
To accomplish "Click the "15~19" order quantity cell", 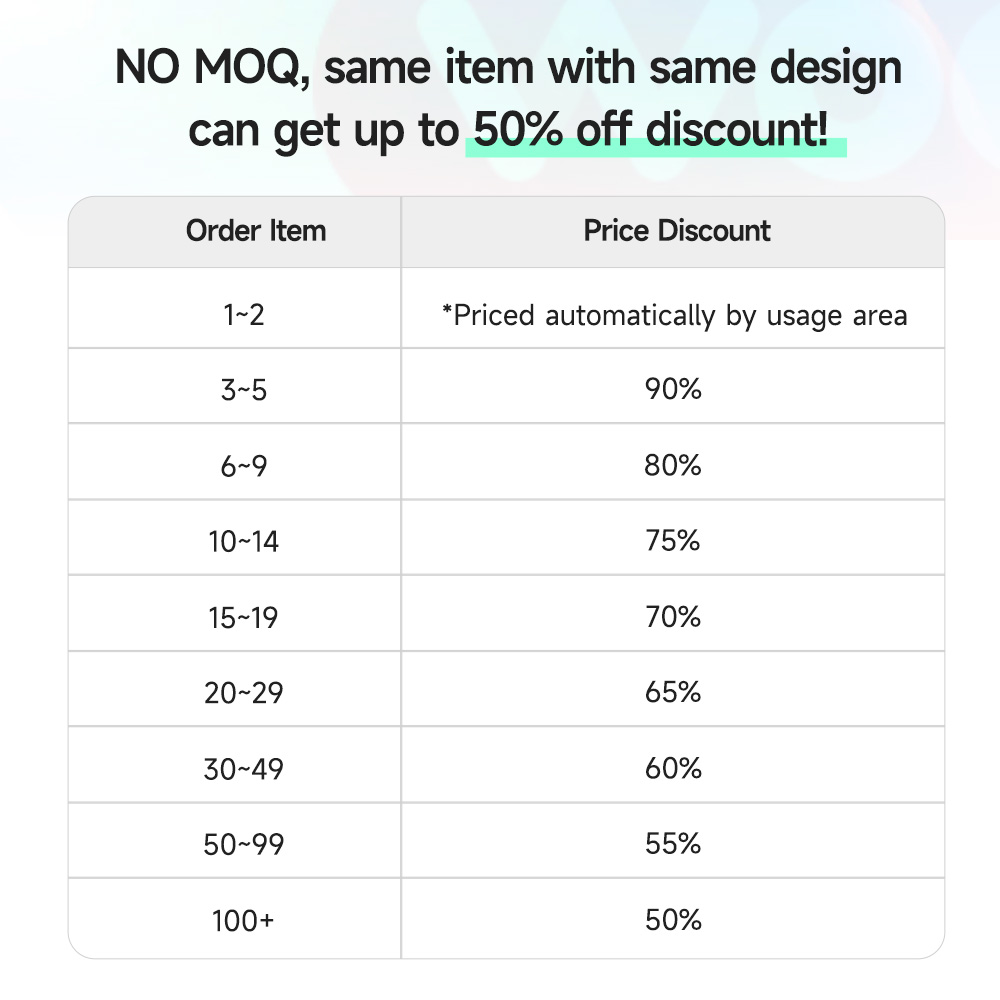I will pyautogui.click(x=243, y=618).
